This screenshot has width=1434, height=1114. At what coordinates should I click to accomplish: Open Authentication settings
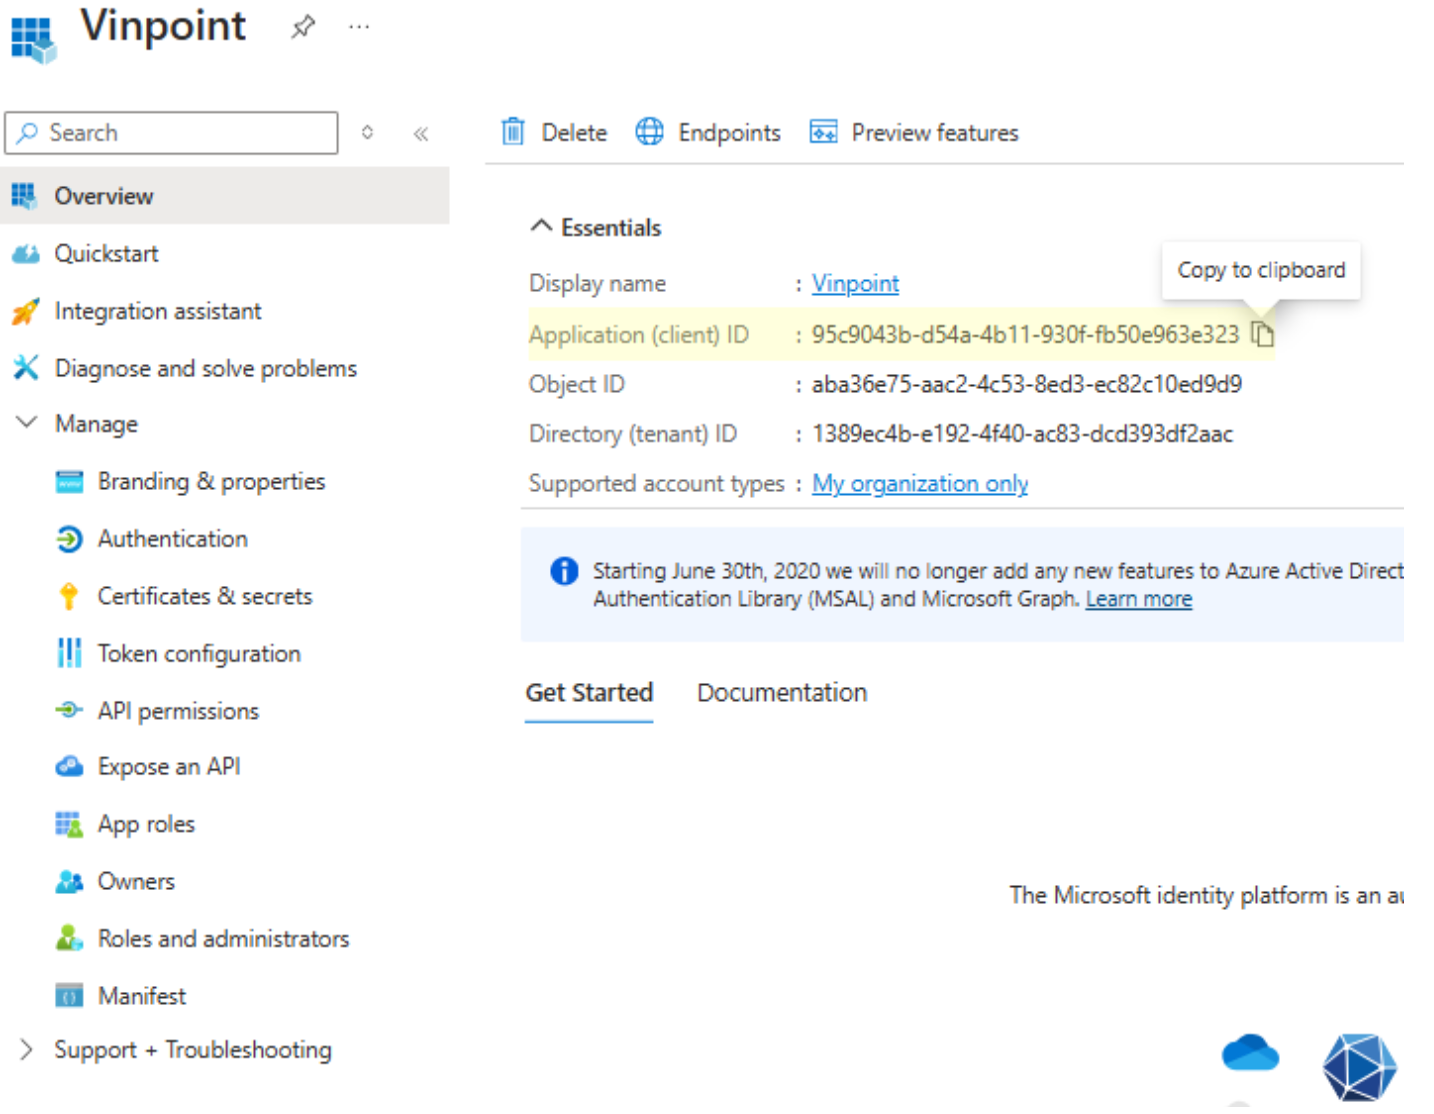coord(172,539)
